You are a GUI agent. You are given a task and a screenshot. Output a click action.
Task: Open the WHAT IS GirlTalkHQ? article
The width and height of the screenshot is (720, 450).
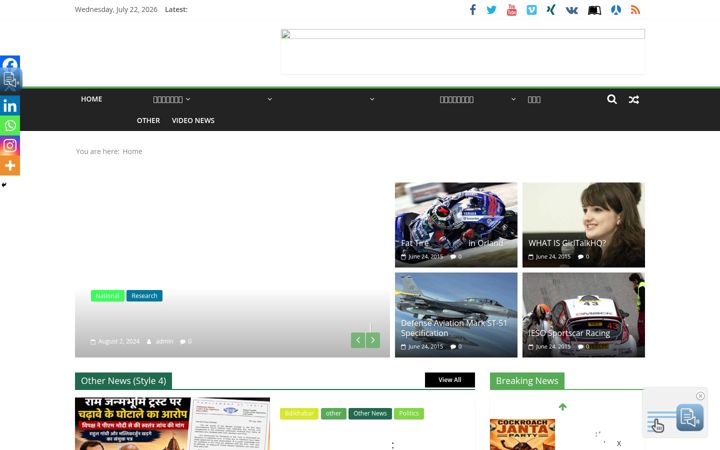567,243
